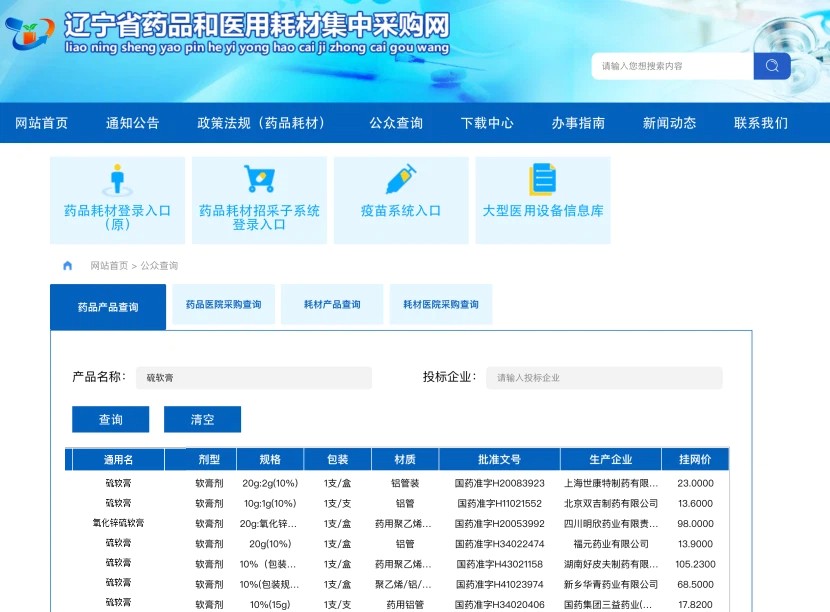Click the 查询 search button

(110, 419)
